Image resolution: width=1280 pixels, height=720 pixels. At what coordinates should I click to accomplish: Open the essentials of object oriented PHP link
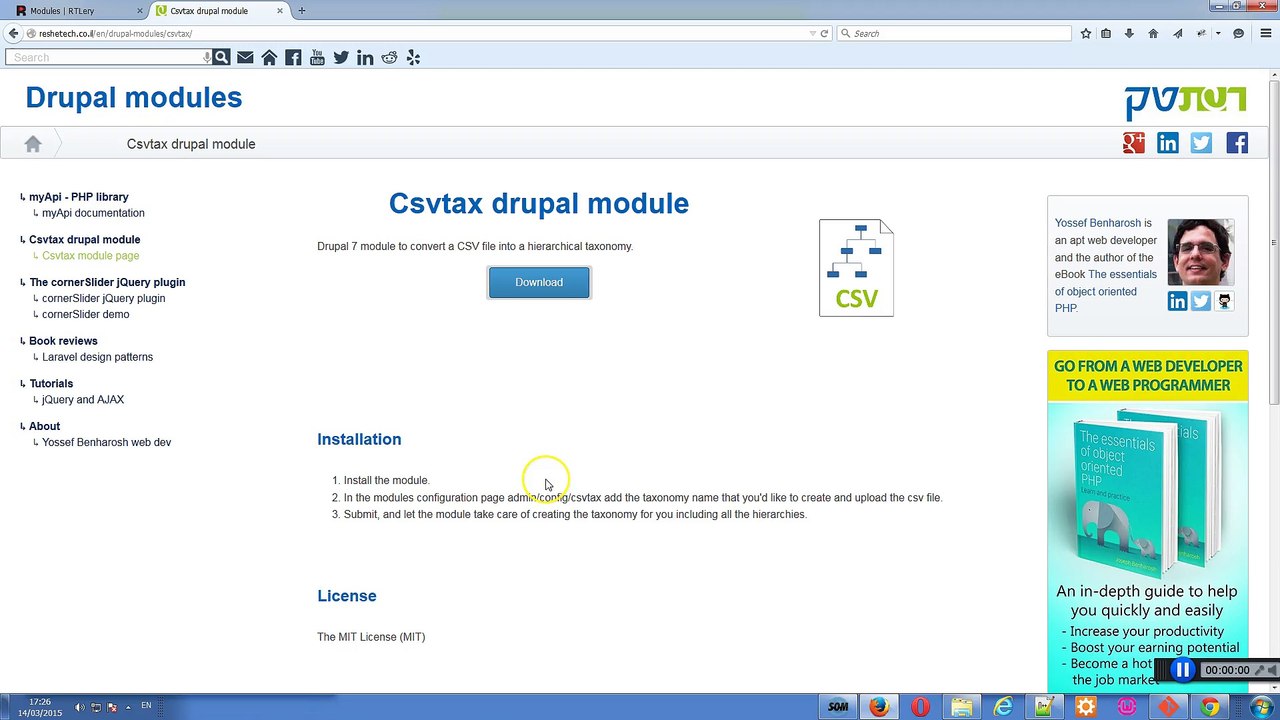click(1106, 291)
